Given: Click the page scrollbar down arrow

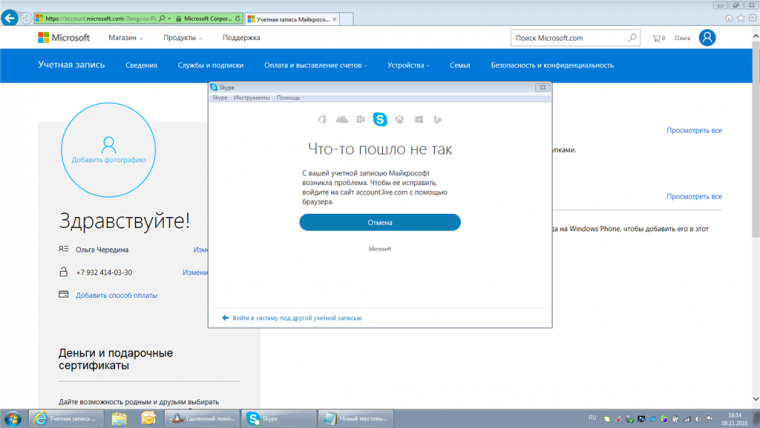Looking at the screenshot, I should 755,399.
